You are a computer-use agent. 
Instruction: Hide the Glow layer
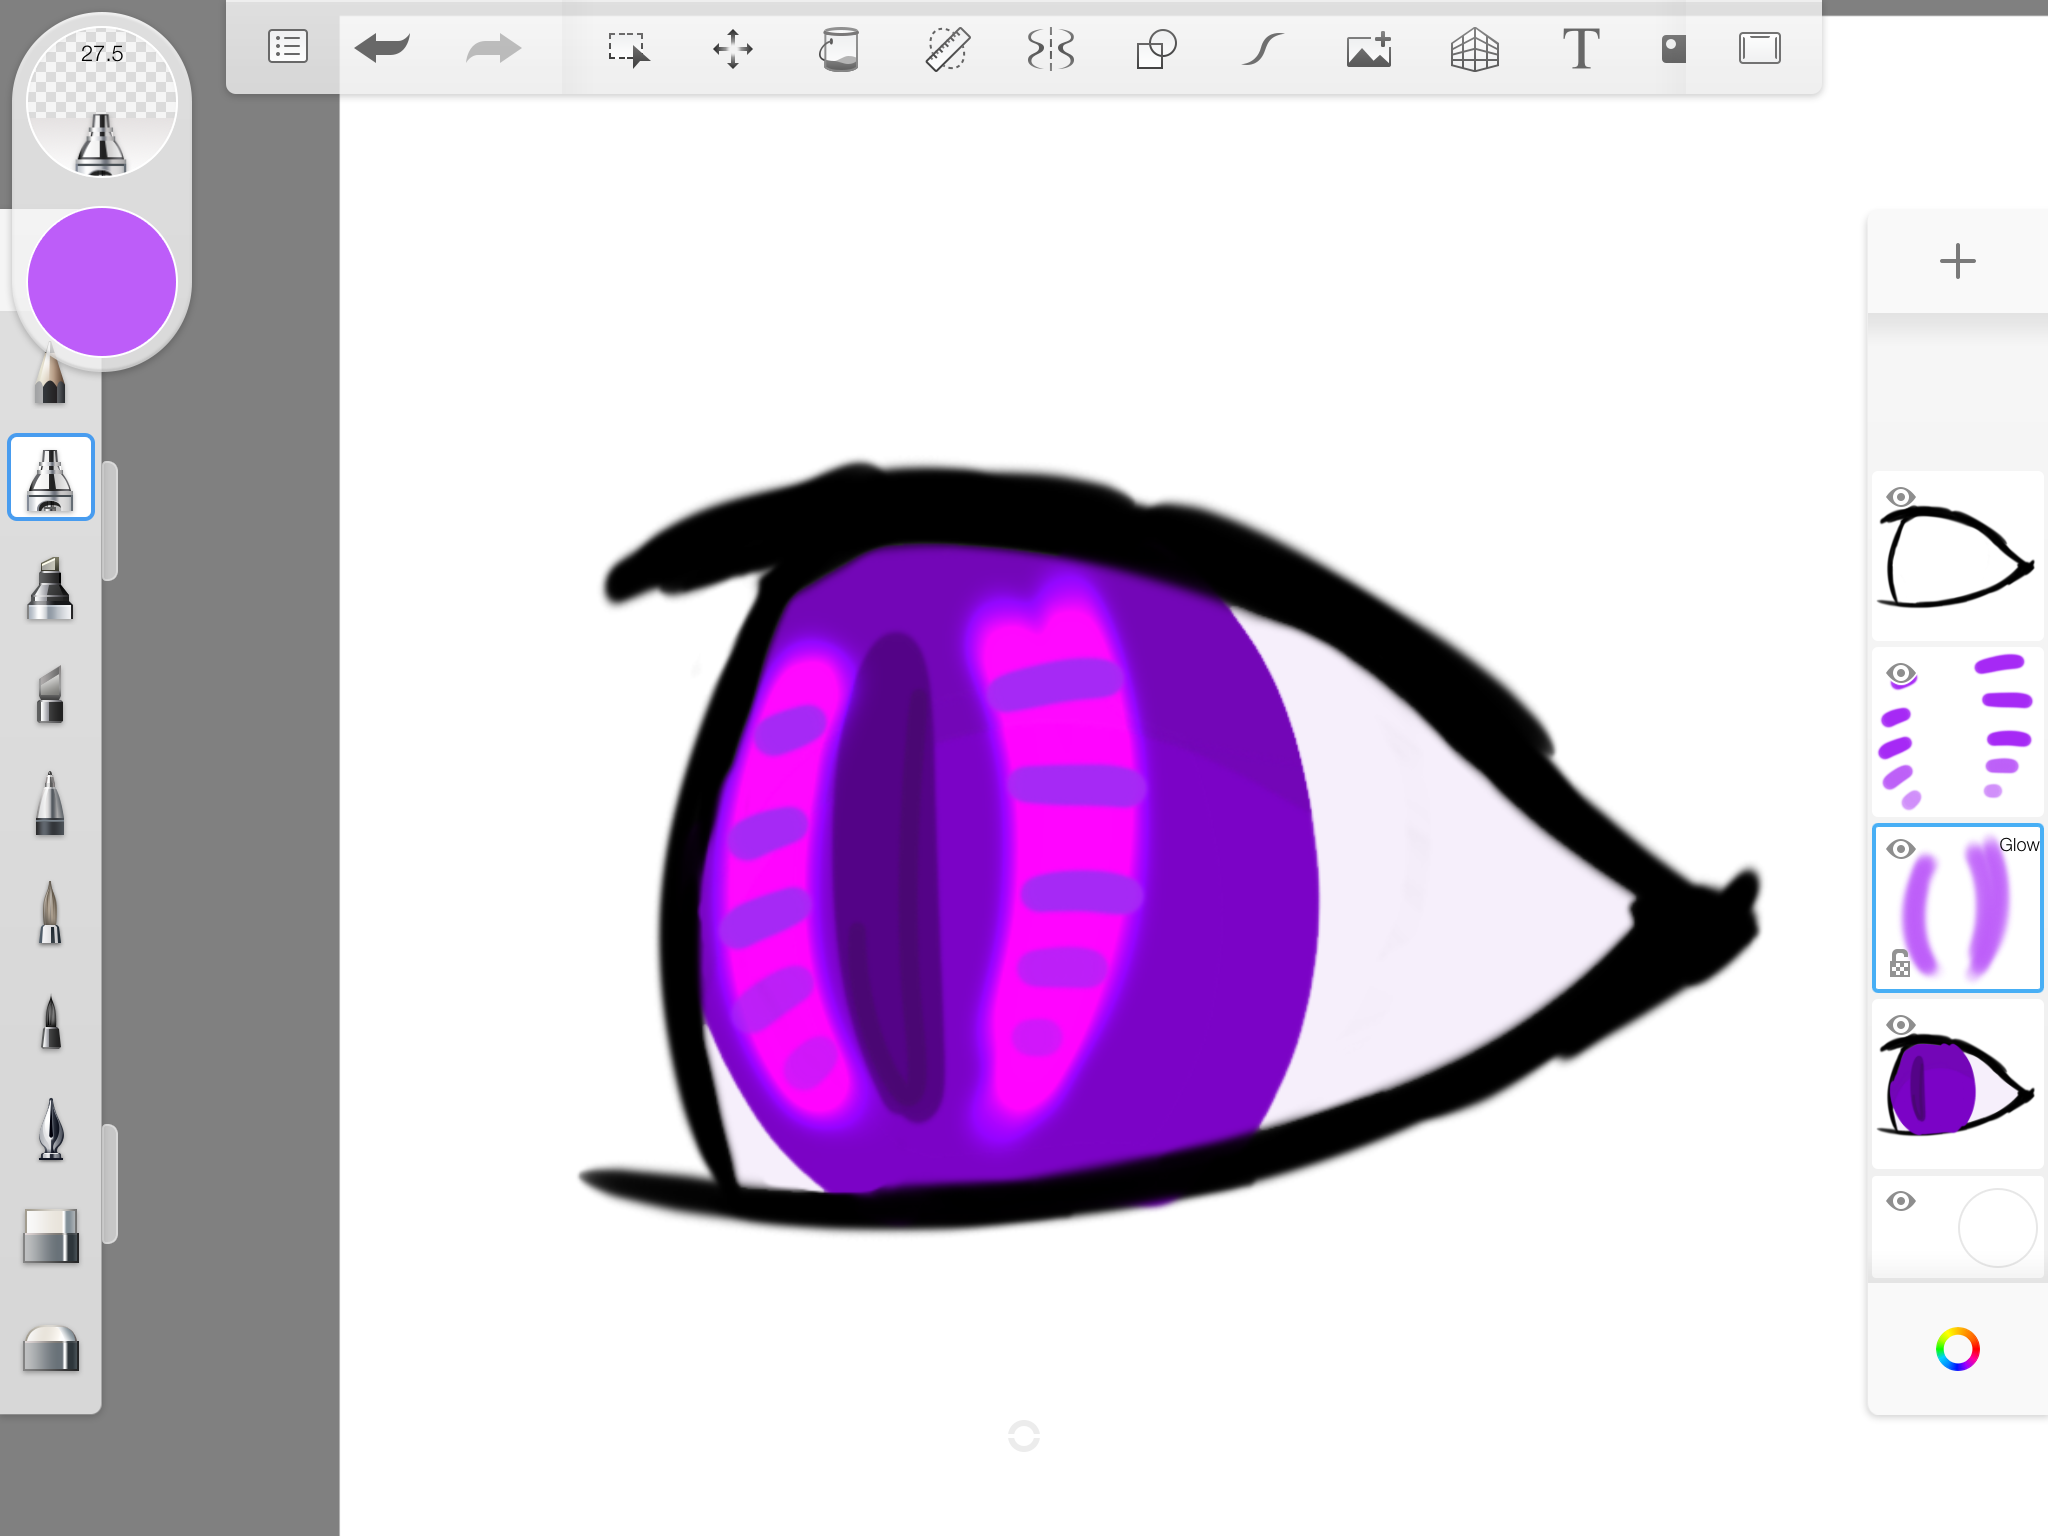(x=1901, y=849)
